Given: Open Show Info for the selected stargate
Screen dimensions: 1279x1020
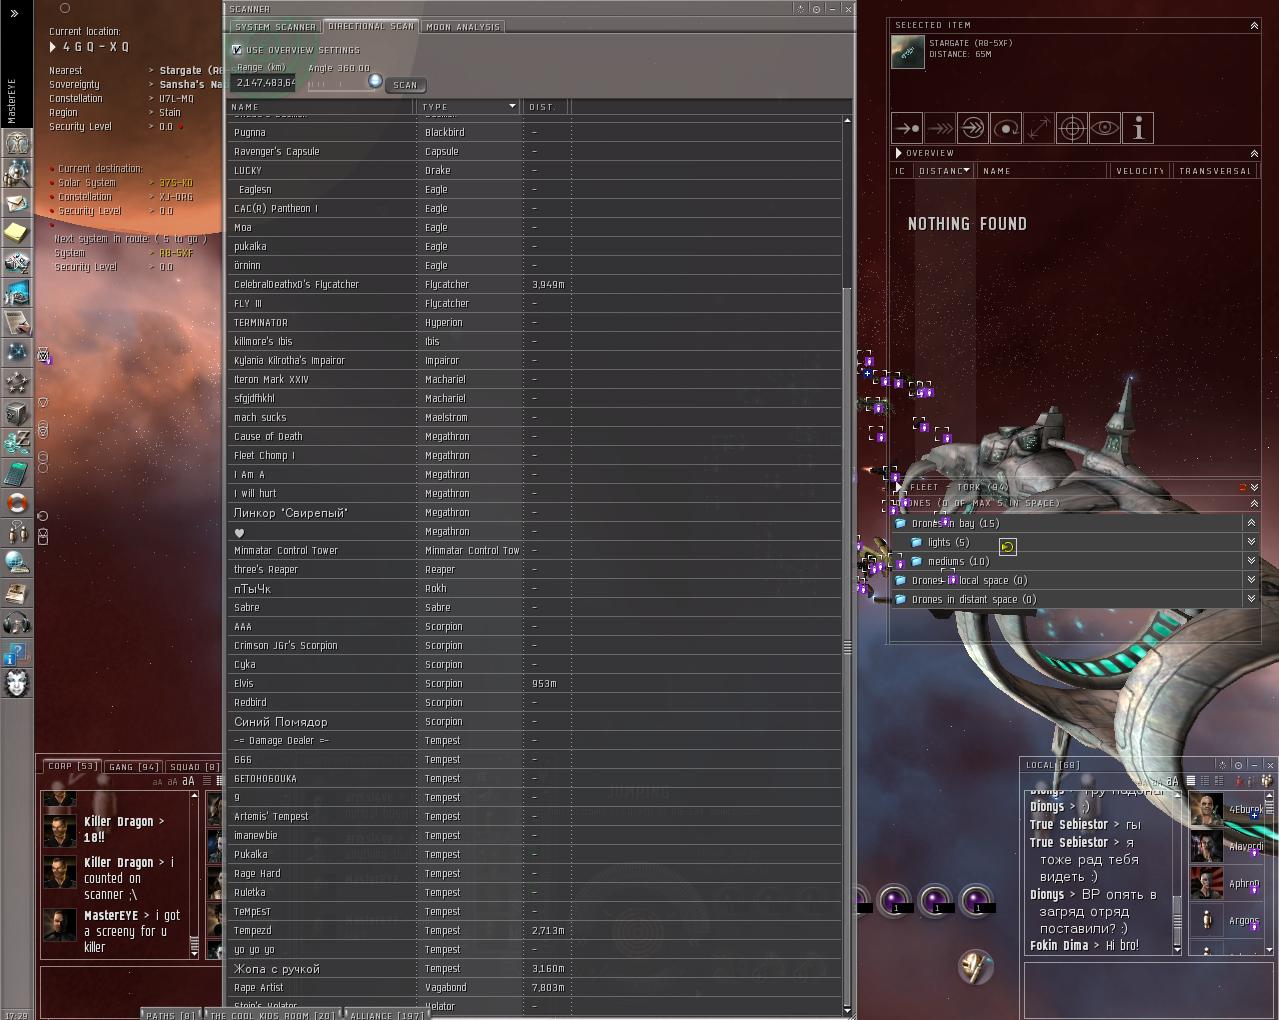Looking at the screenshot, I should coord(1138,128).
